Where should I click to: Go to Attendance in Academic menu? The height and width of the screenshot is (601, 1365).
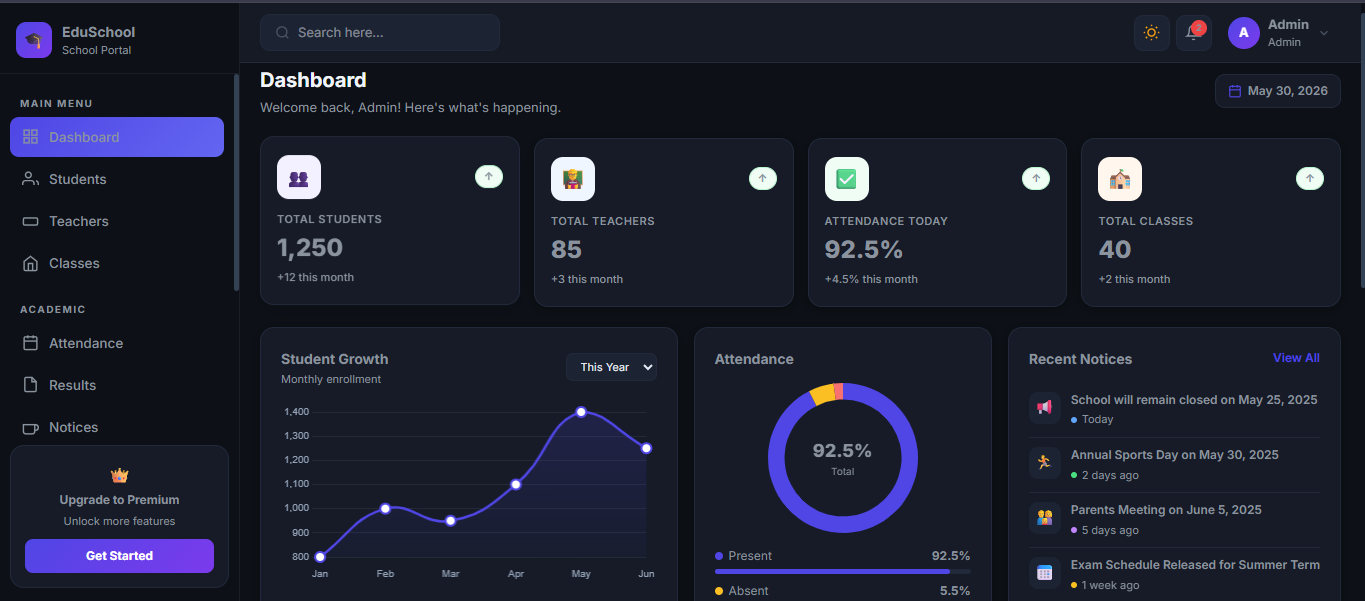pyautogui.click(x=117, y=343)
